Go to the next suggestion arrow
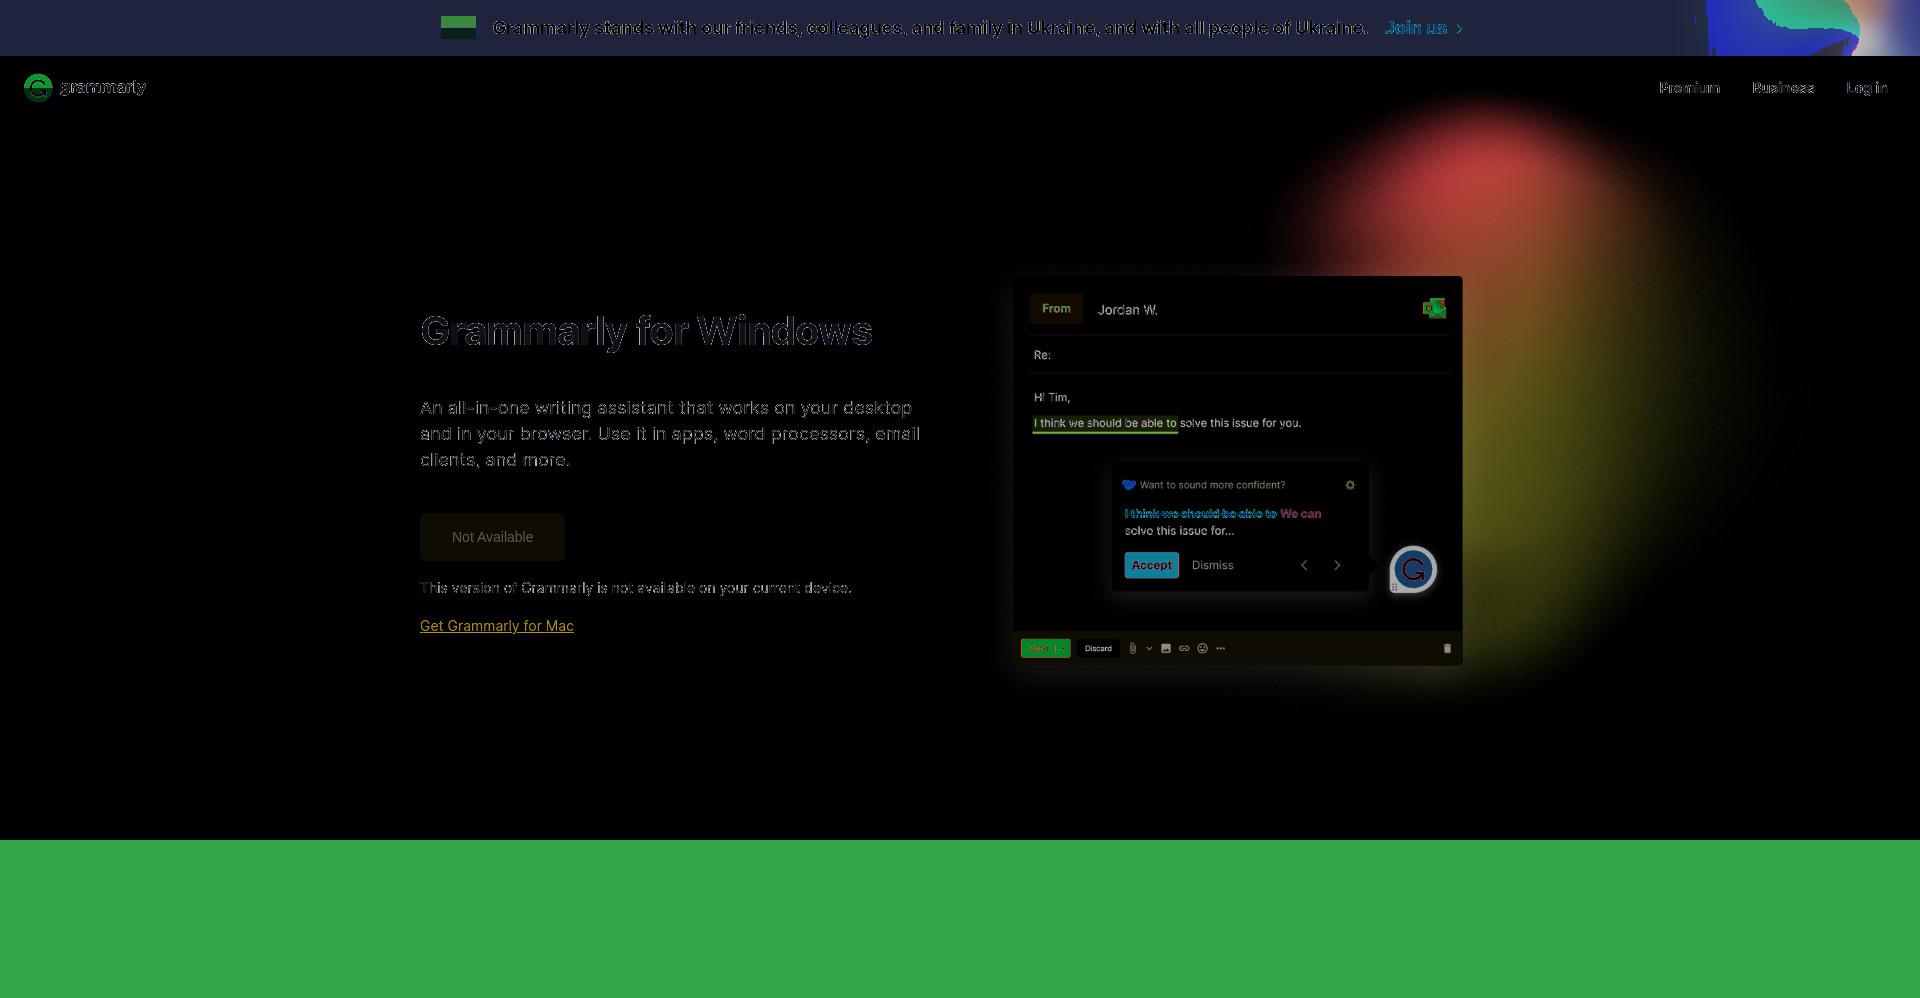The height and width of the screenshot is (998, 1920). click(1337, 565)
